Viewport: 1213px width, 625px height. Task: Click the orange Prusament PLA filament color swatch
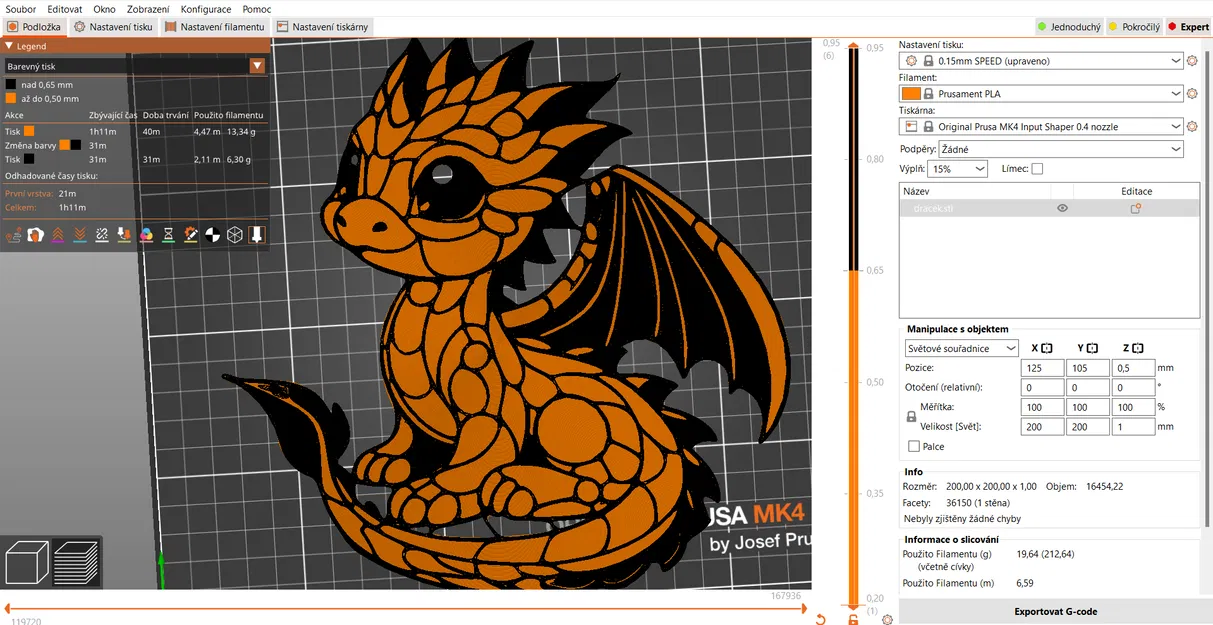pos(911,94)
